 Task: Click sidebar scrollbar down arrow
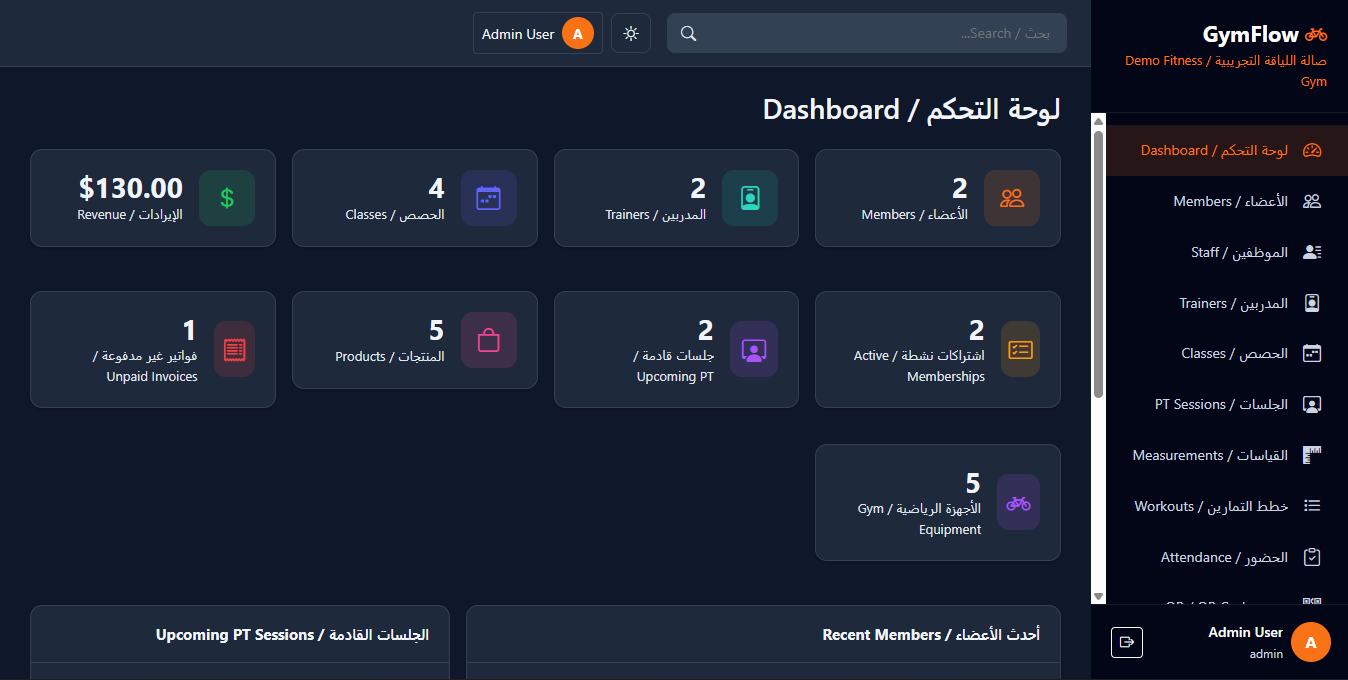(1098, 596)
